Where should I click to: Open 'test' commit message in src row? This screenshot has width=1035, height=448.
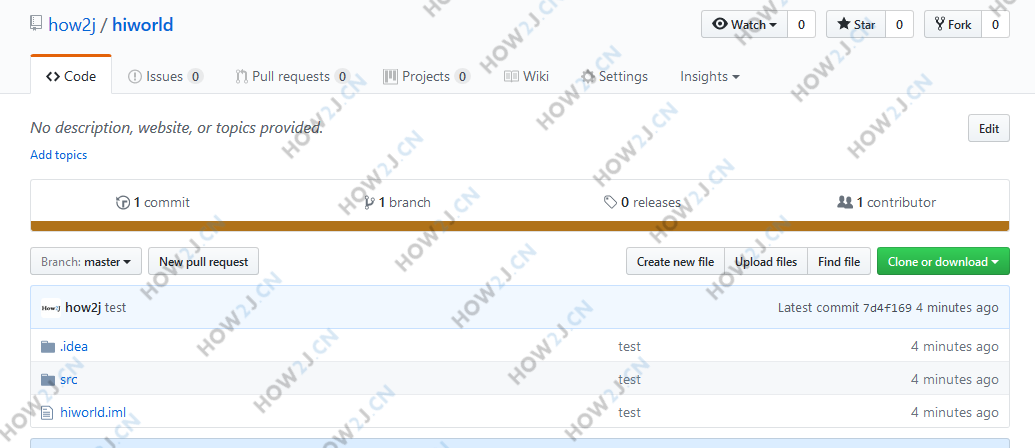[629, 379]
